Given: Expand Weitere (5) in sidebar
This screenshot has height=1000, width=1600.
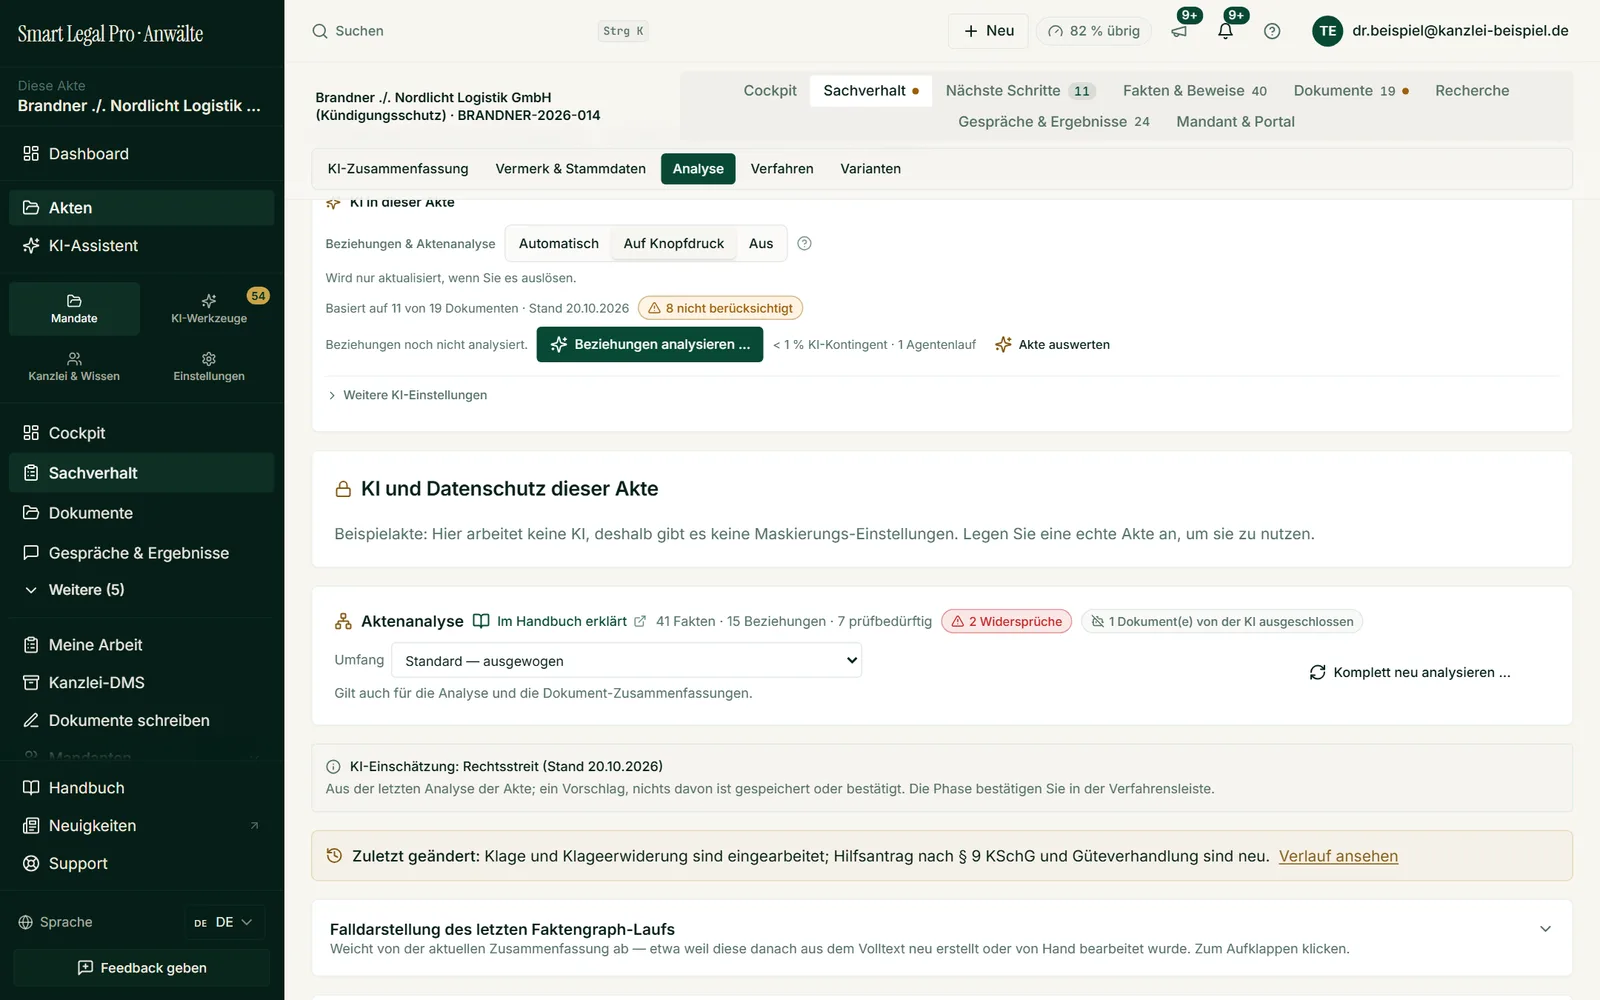Looking at the screenshot, I should (141, 590).
